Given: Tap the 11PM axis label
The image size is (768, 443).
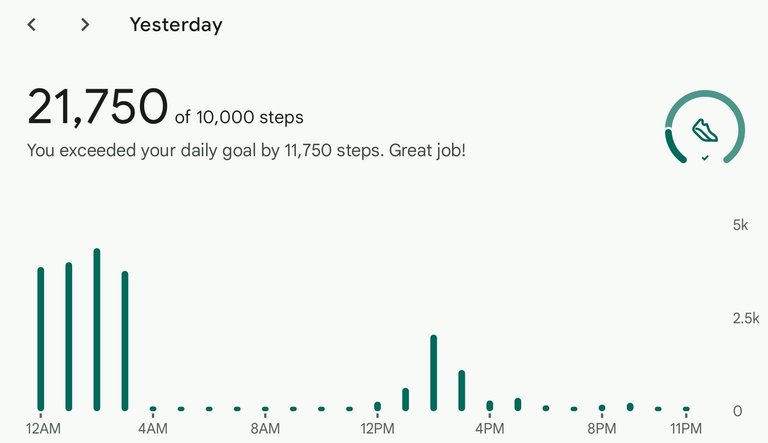Looking at the screenshot, I should point(686,429).
